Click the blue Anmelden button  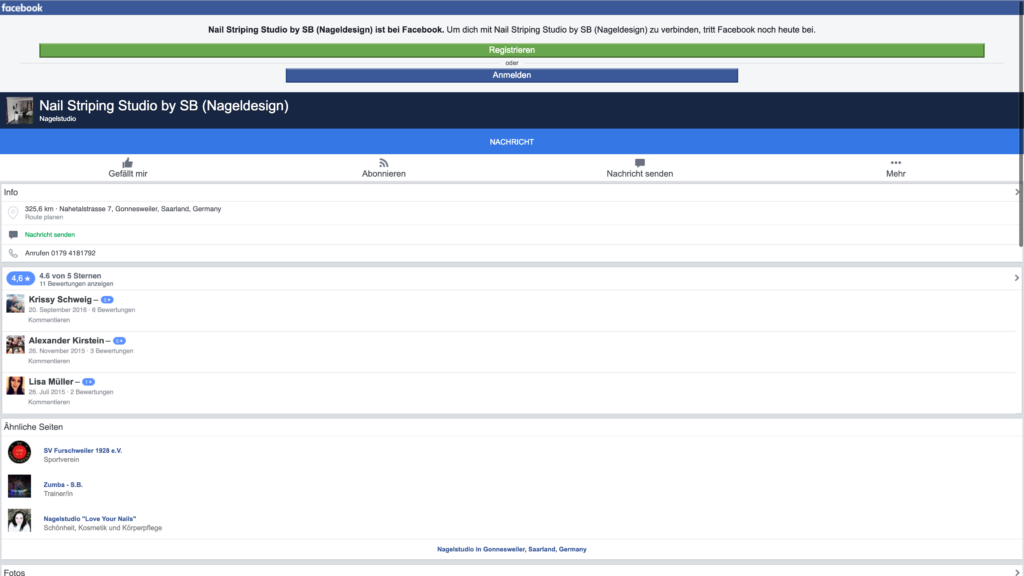pos(511,75)
